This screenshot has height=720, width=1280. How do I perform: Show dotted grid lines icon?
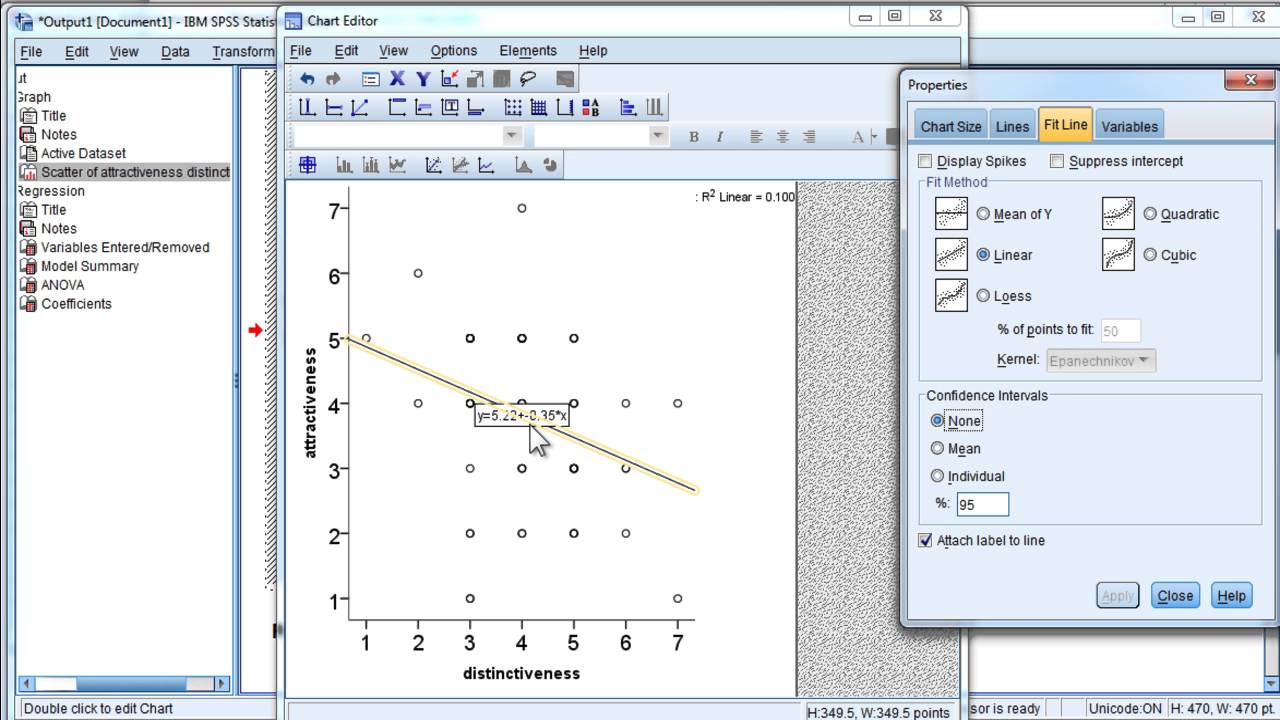click(512, 107)
